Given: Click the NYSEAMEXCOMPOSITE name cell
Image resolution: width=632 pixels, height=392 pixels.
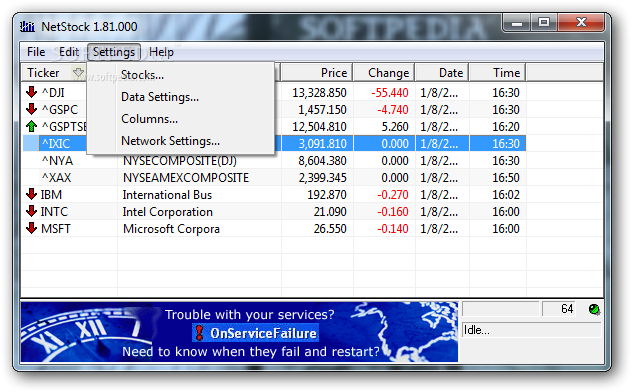Looking at the screenshot, I should tap(186, 178).
